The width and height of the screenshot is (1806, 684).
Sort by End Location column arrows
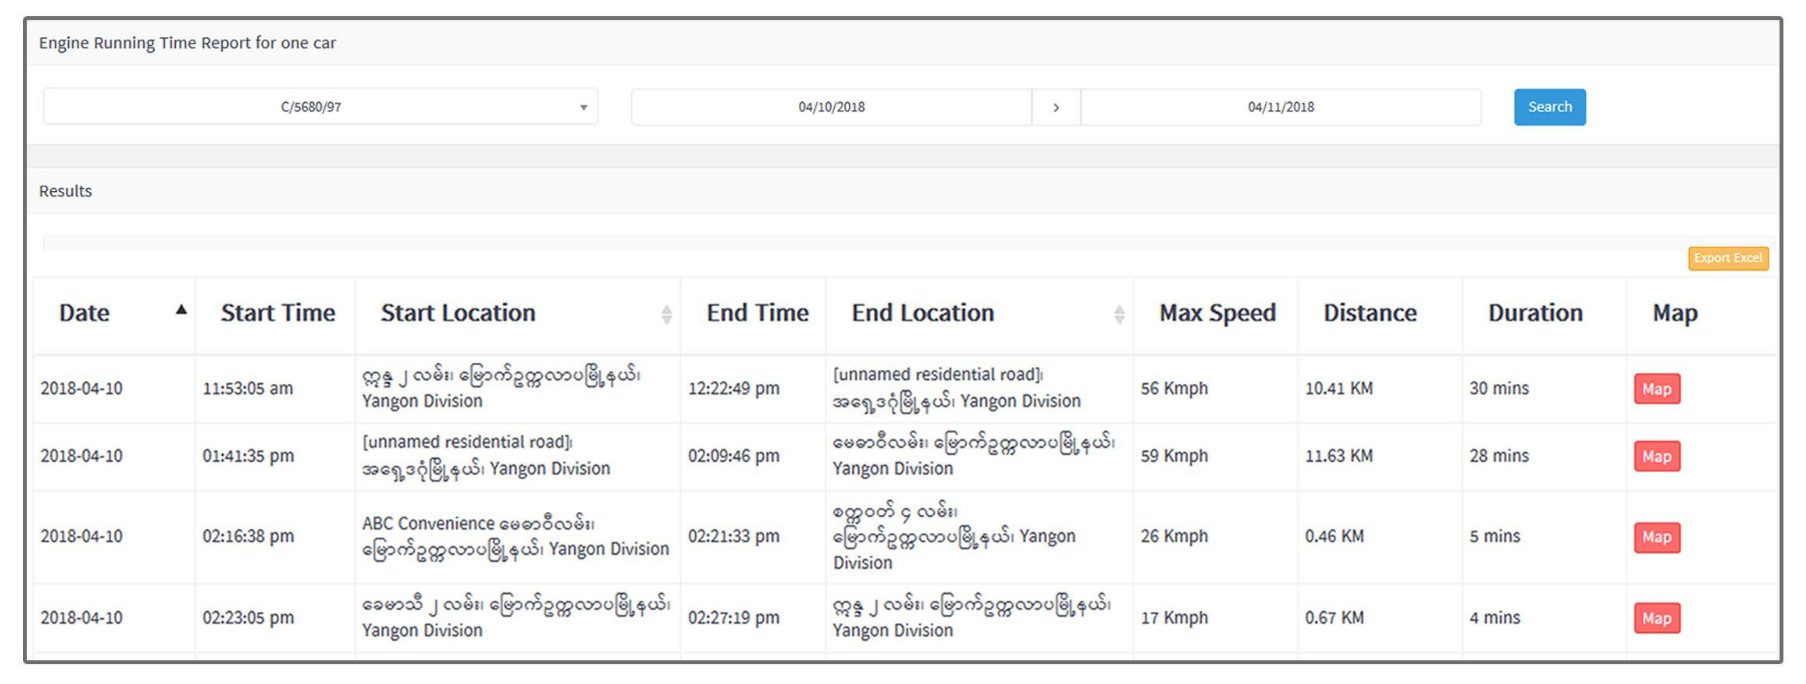click(1119, 314)
